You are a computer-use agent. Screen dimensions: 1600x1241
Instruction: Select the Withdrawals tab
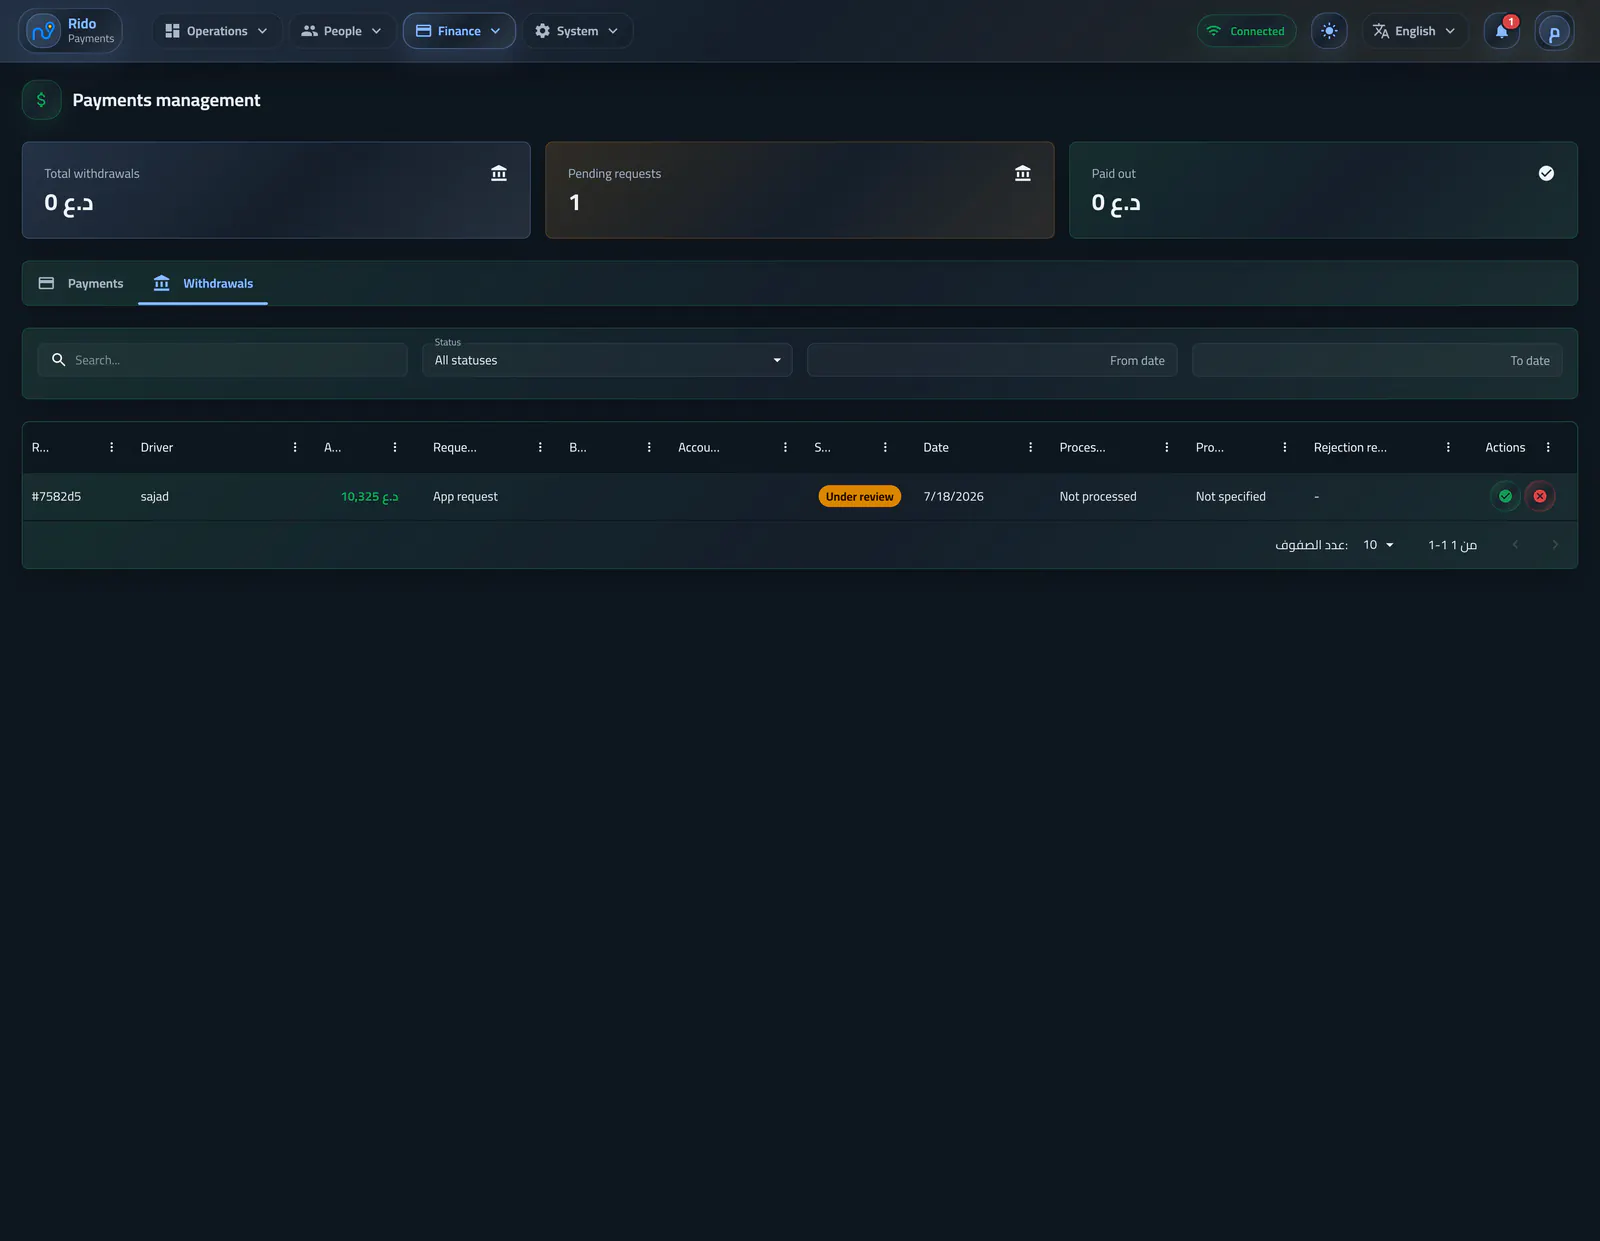203,283
